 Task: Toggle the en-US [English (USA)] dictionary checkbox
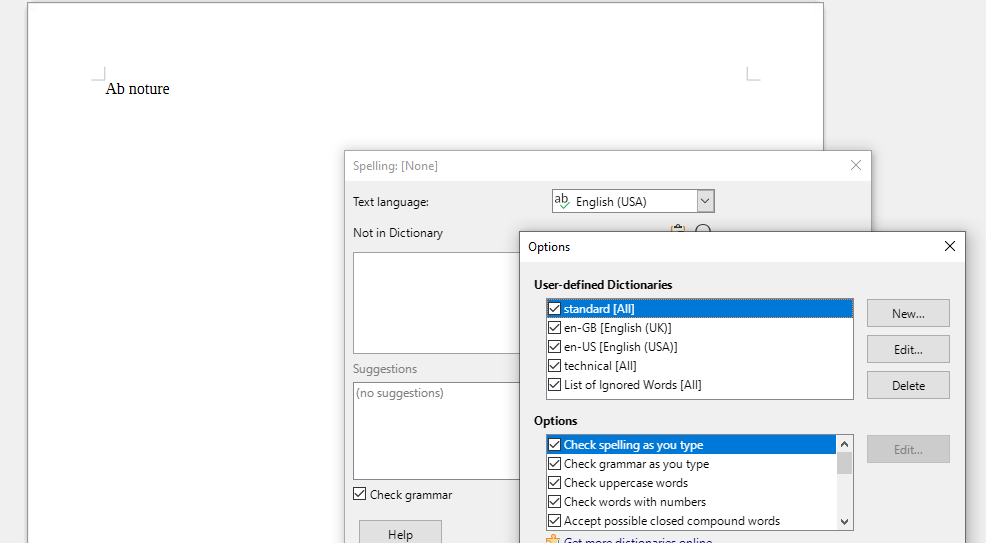point(554,346)
